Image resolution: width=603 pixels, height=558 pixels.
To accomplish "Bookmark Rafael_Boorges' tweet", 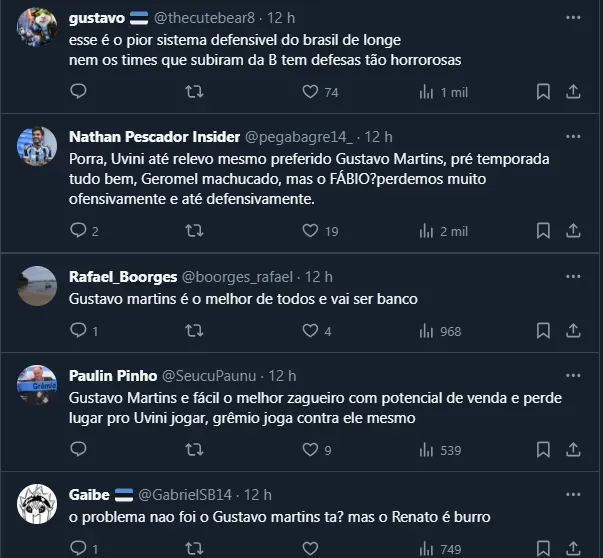I will [543, 331].
